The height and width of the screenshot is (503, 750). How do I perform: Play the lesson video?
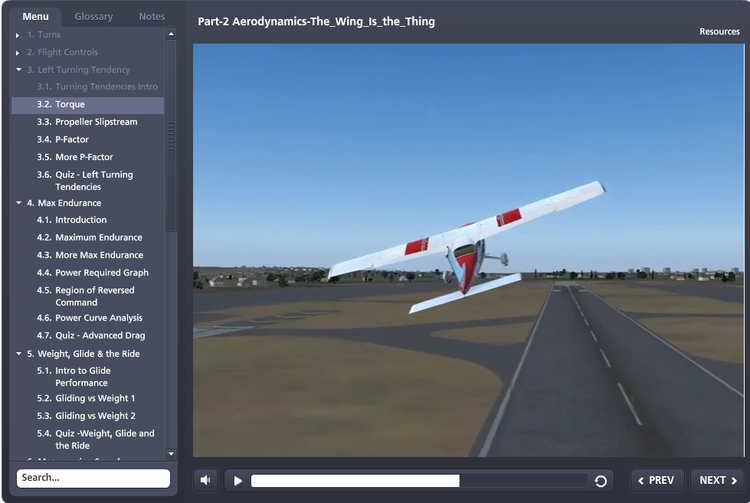coord(238,481)
